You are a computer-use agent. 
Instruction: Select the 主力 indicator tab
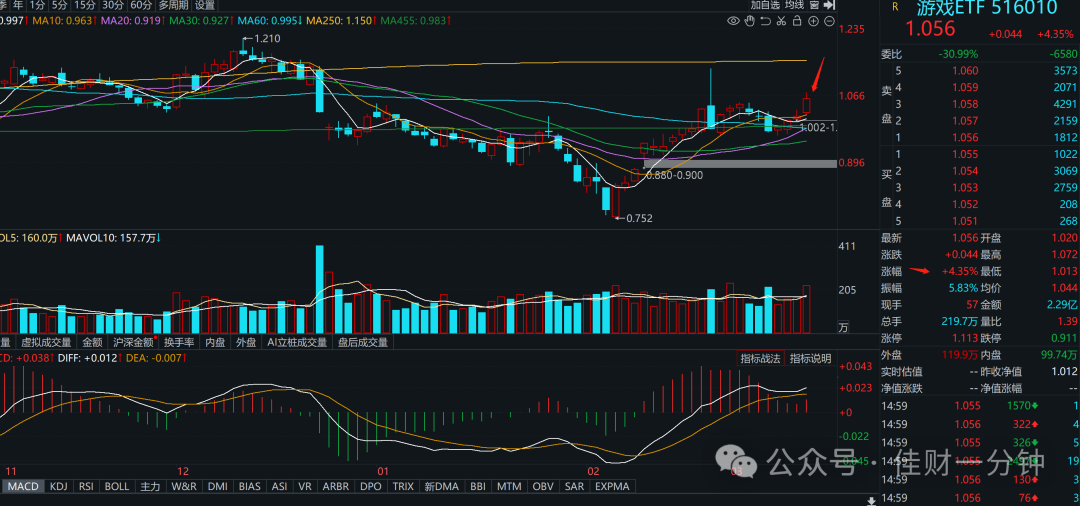point(151,486)
